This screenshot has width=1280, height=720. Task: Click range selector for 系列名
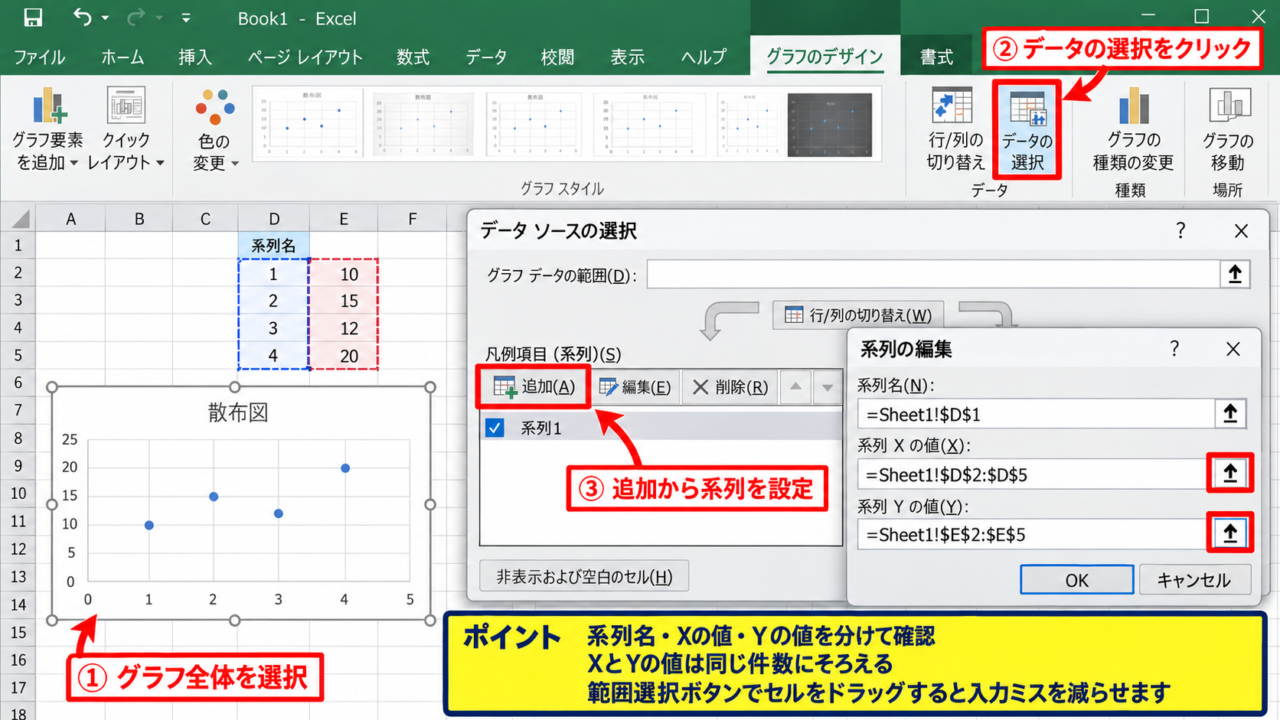(x=1230, y=414)
